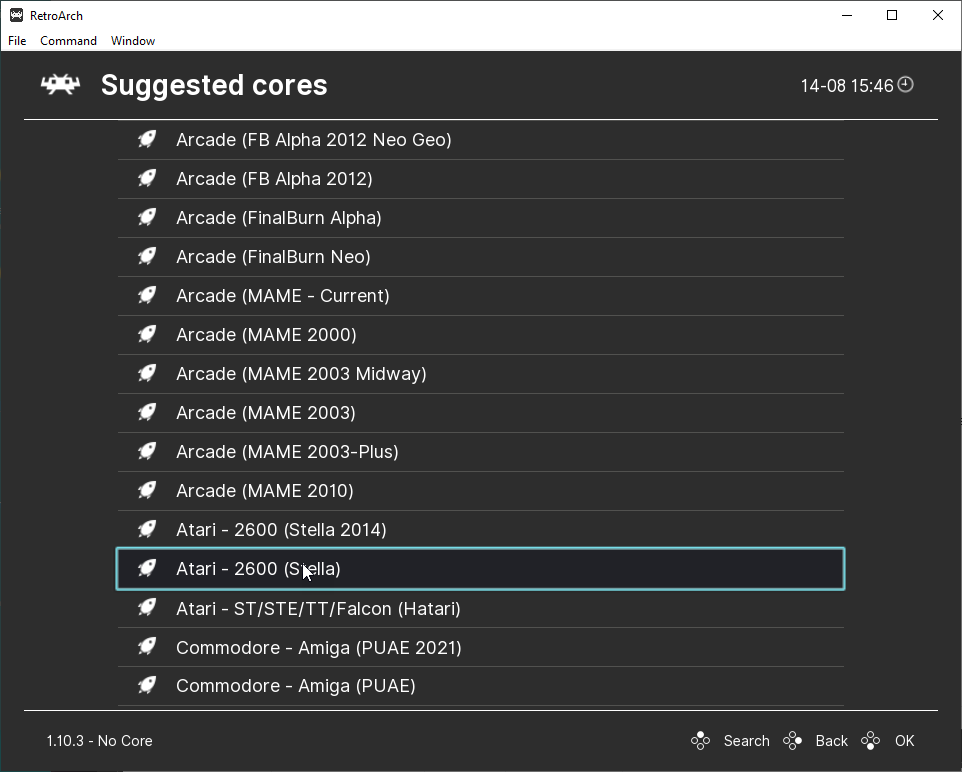Open the Command menu

tap(68, 41)
